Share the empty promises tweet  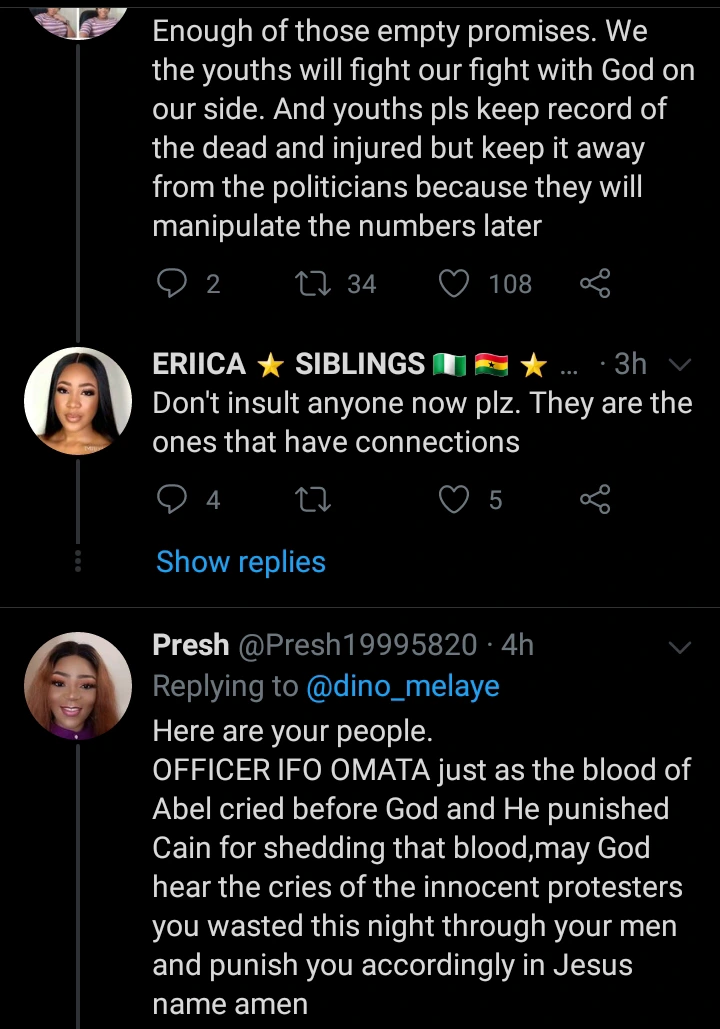pyautogui.click(x=595, y=284)
